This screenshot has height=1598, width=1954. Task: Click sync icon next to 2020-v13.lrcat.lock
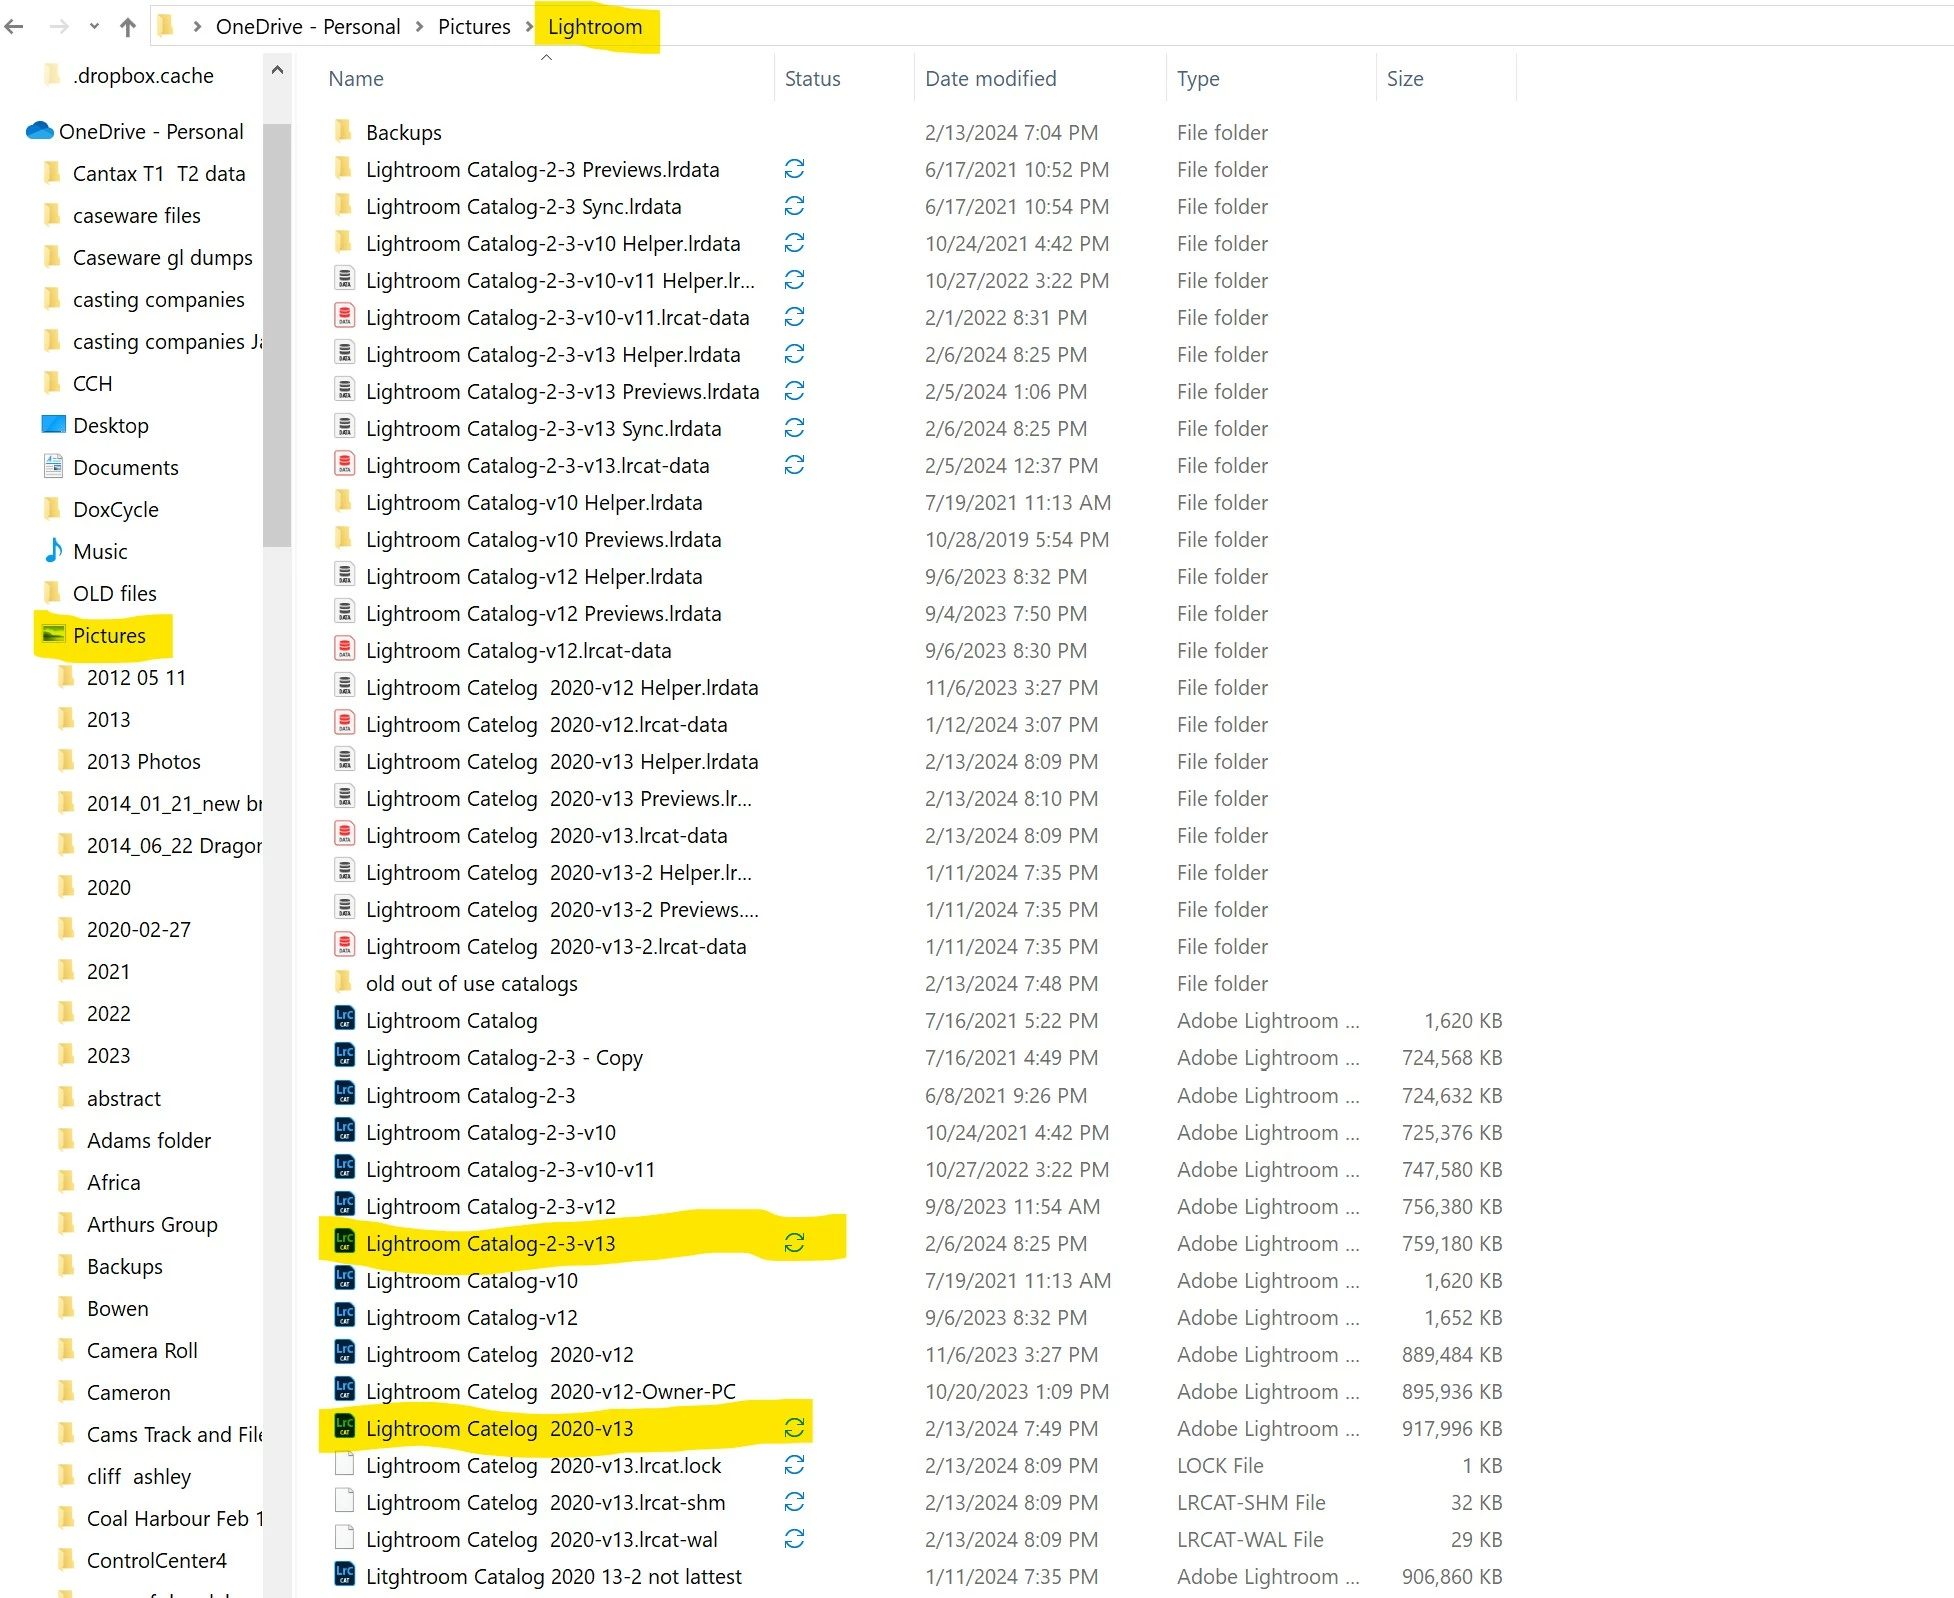click(x=794, y=1465)
